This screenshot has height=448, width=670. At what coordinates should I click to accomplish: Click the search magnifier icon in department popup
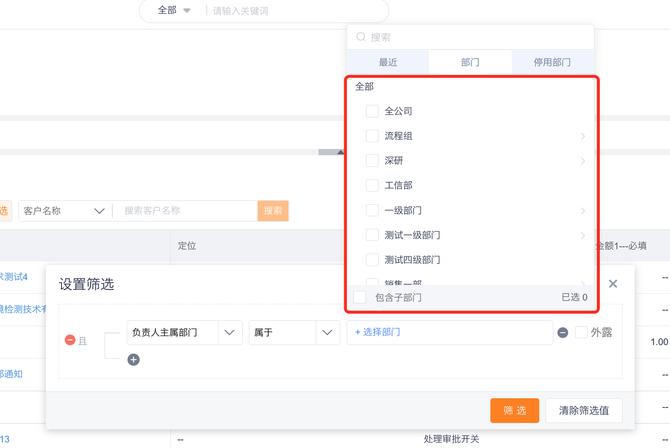[360, 37]
